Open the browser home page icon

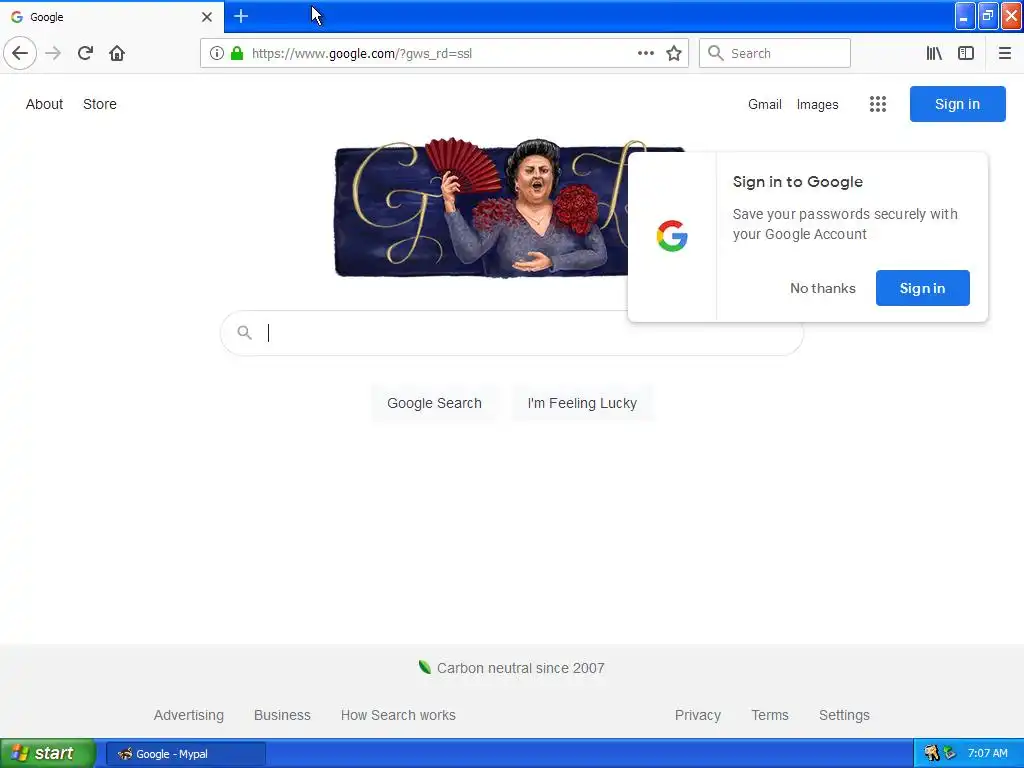(x=117, y=53)
